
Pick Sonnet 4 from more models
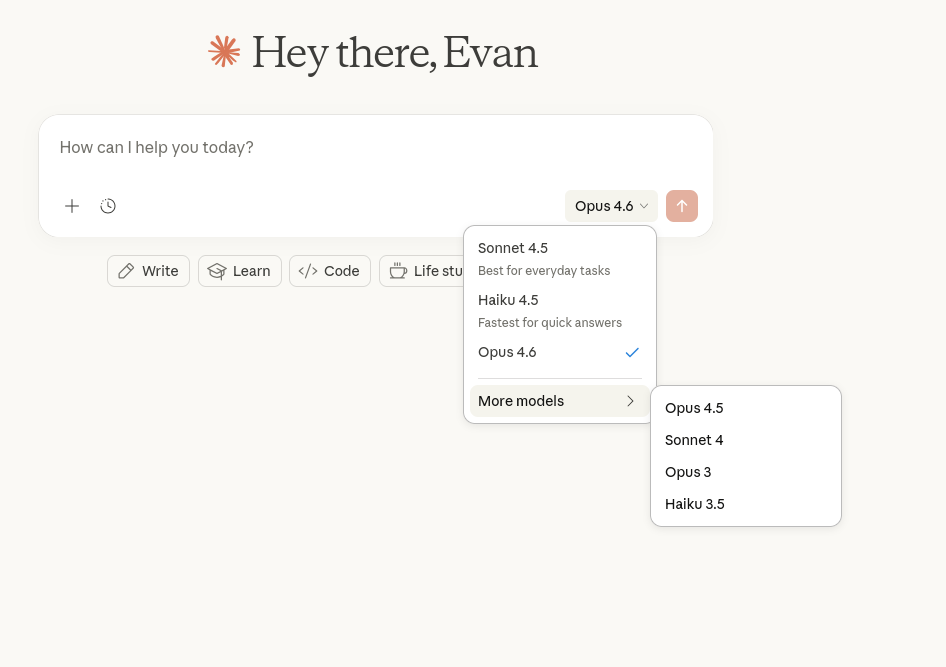tap(694, 440)
